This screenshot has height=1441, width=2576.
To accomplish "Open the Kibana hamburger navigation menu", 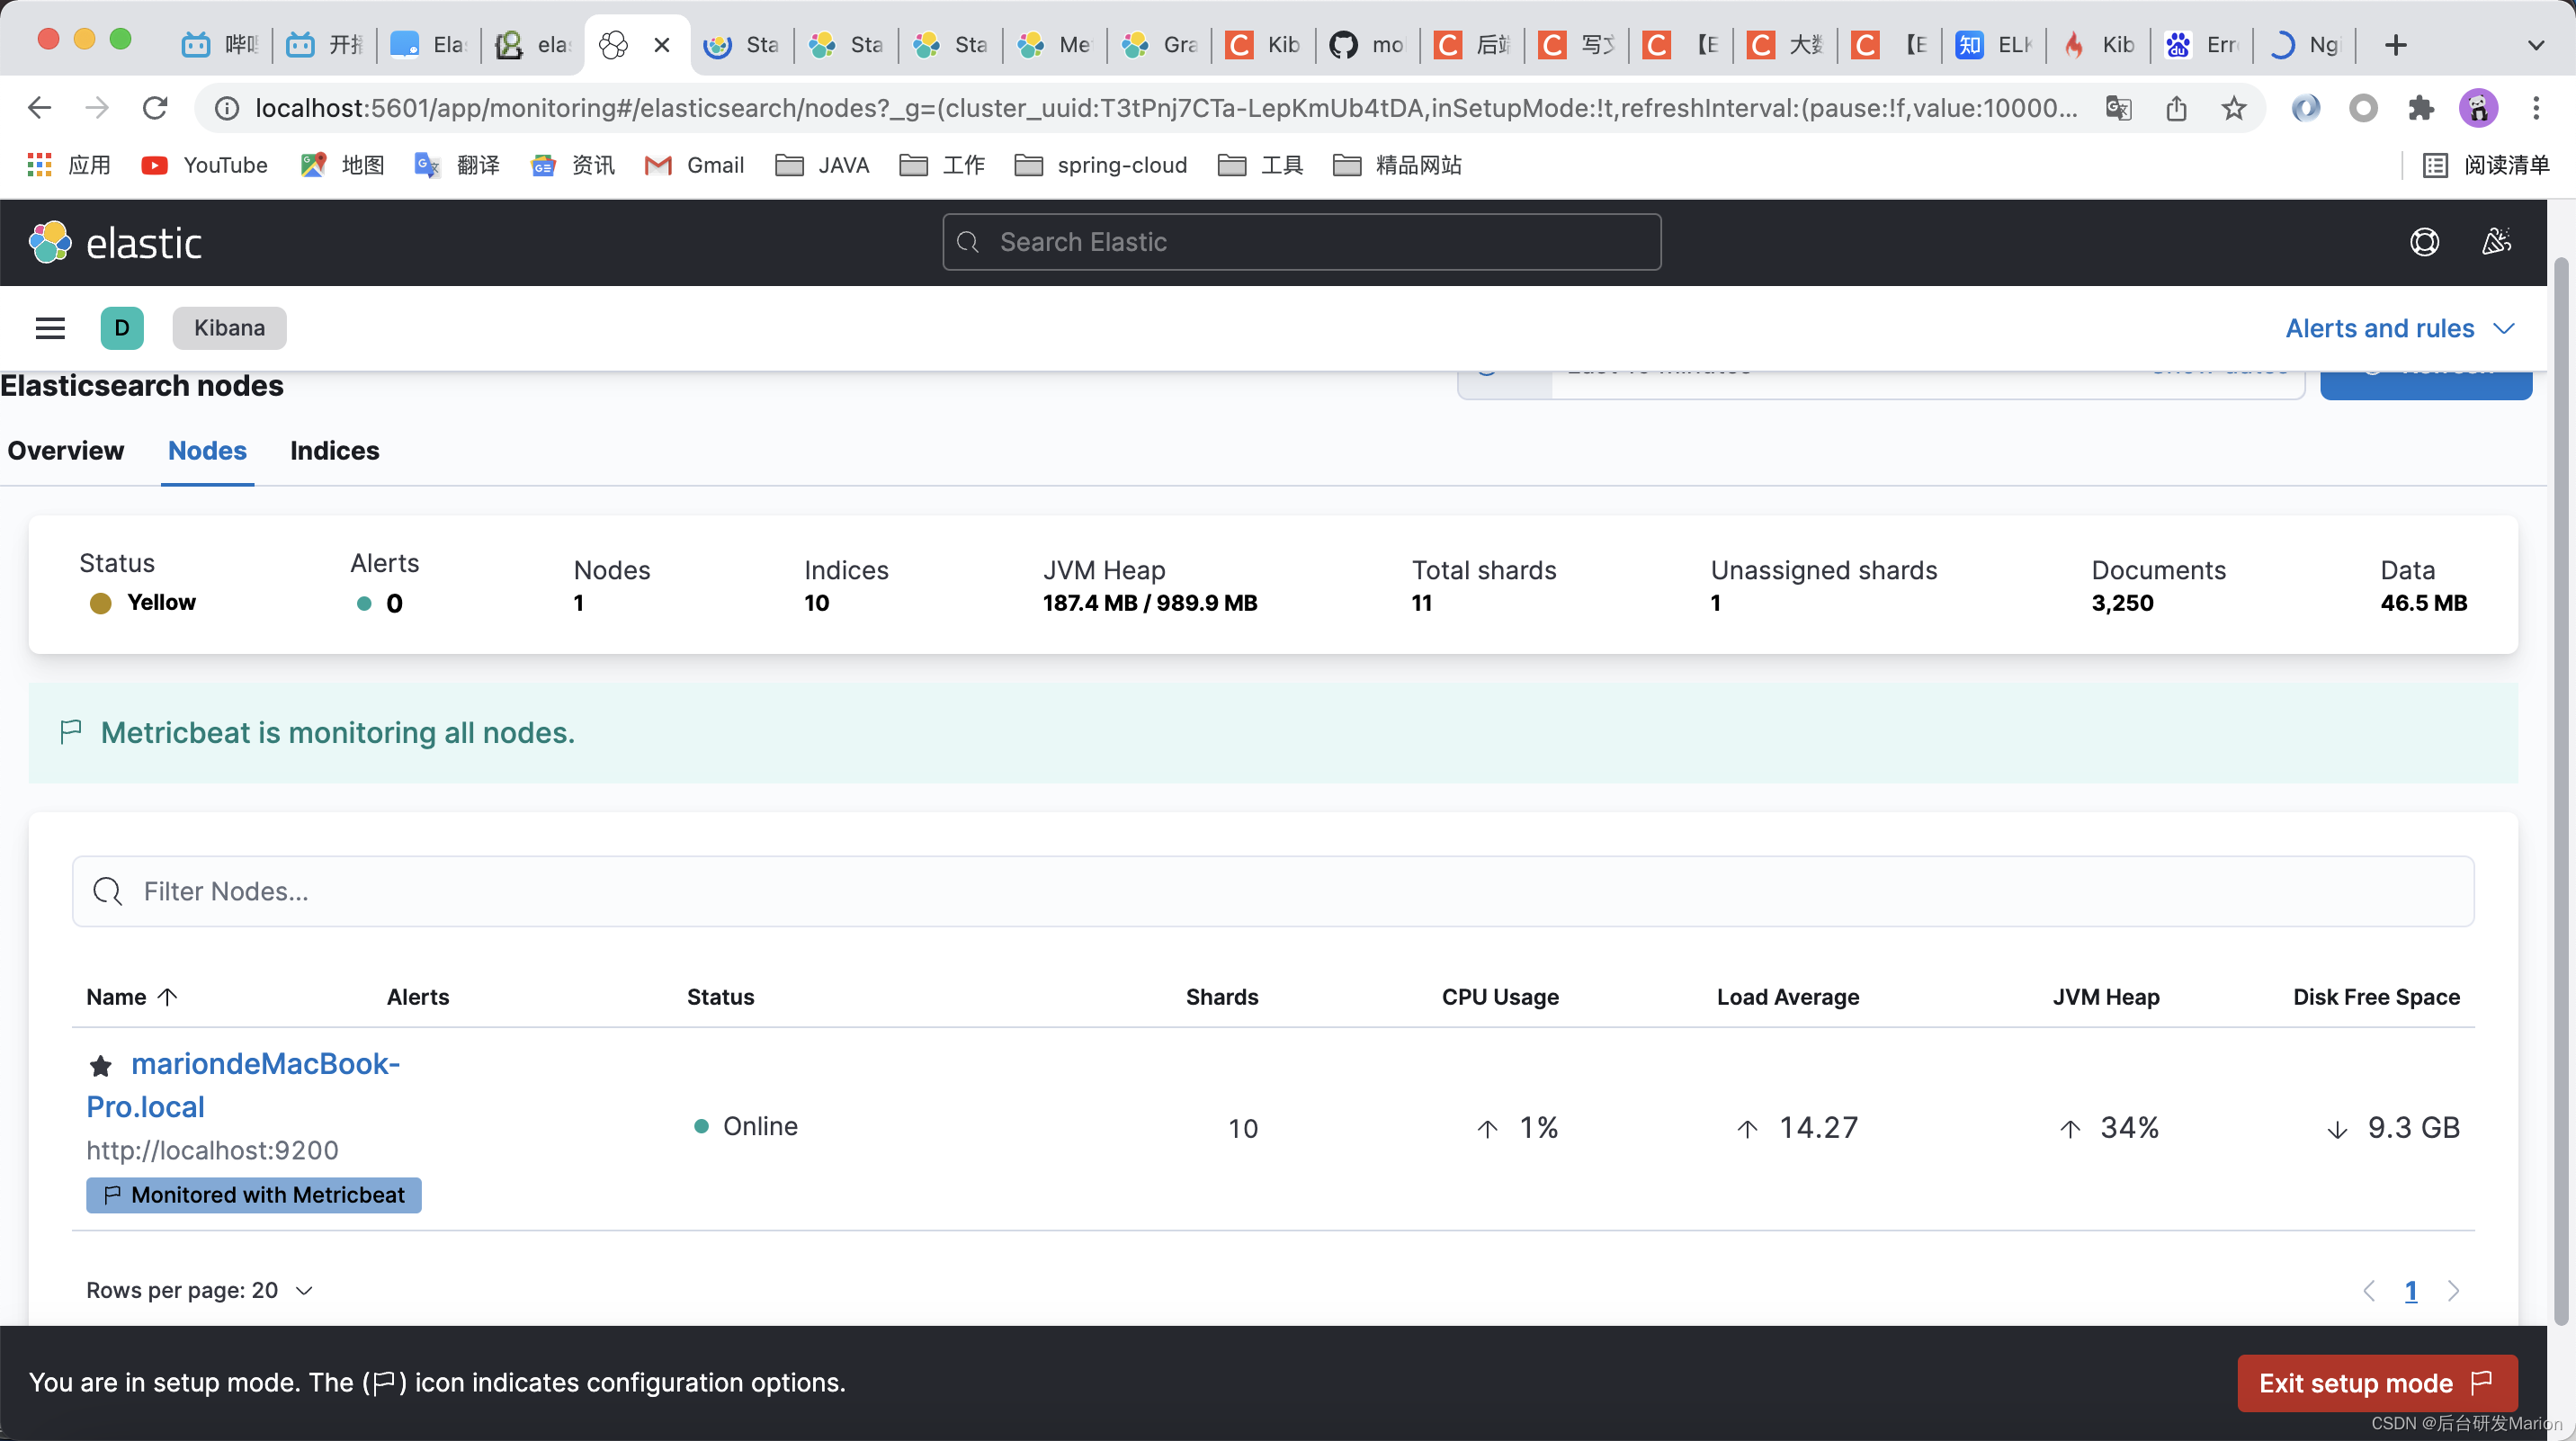I will pyautogui.click(x=50, y=328).
